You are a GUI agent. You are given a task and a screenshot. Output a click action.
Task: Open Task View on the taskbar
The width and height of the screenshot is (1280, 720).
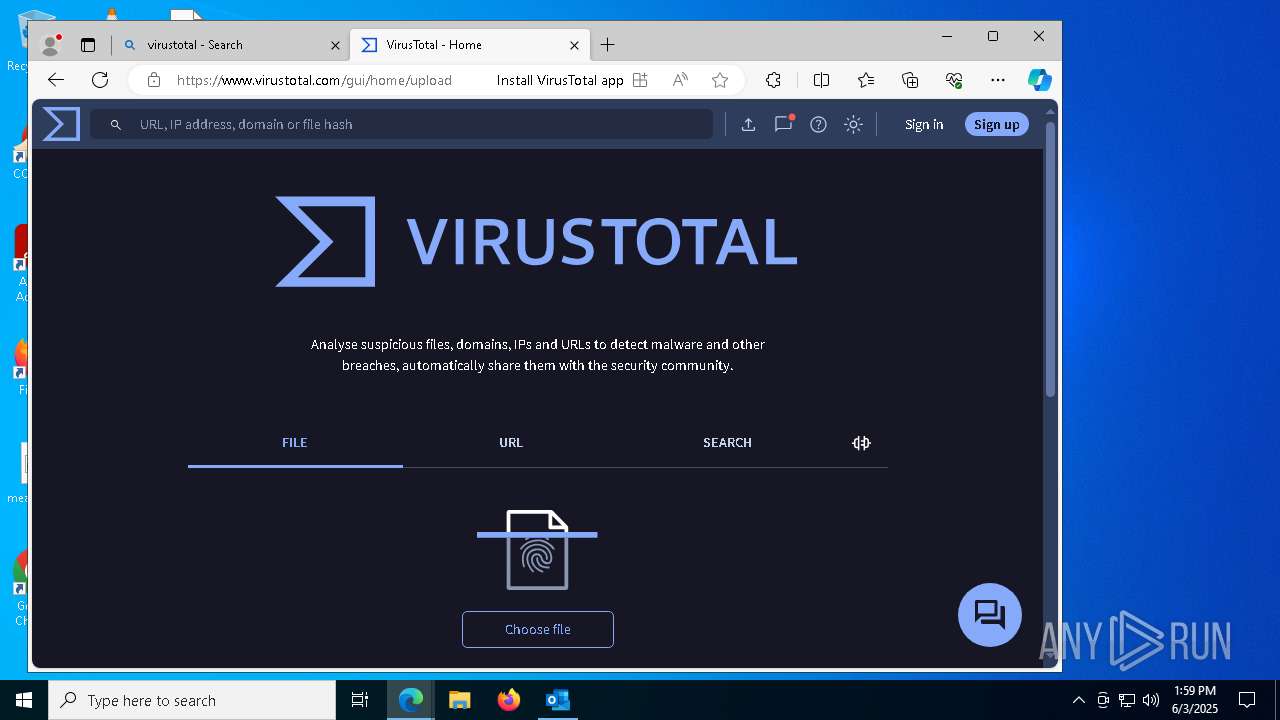pos(360,700)
